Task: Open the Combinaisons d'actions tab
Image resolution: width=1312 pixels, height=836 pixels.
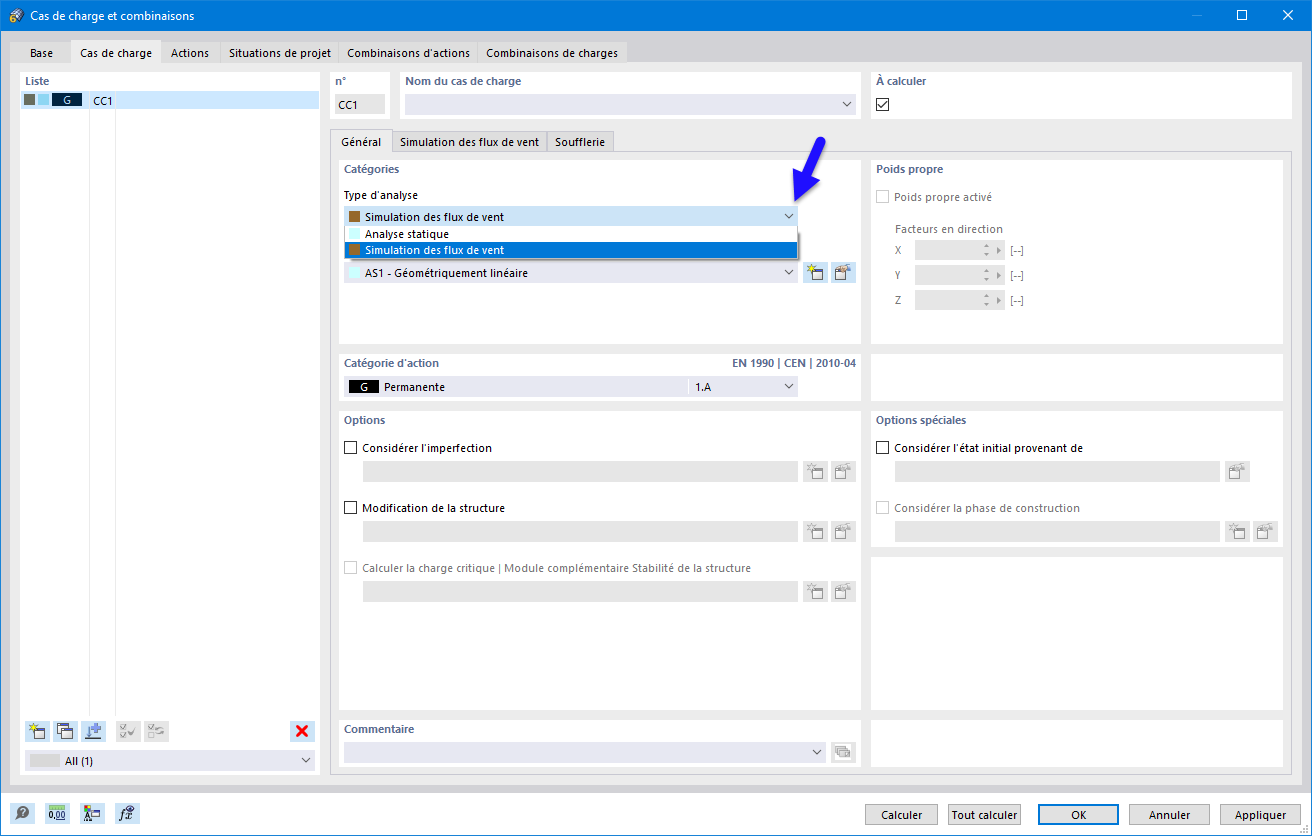Action: [408, 53]
